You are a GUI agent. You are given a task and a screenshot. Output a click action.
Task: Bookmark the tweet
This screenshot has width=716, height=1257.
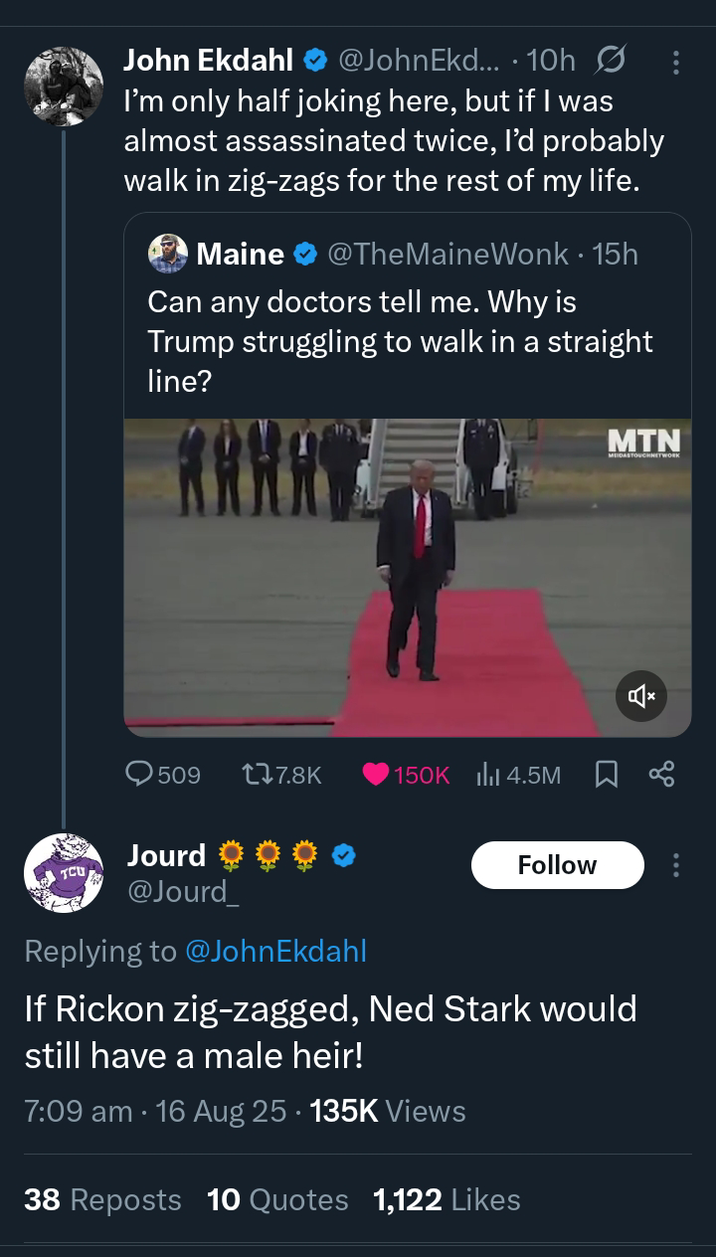(x=604, y=773)
